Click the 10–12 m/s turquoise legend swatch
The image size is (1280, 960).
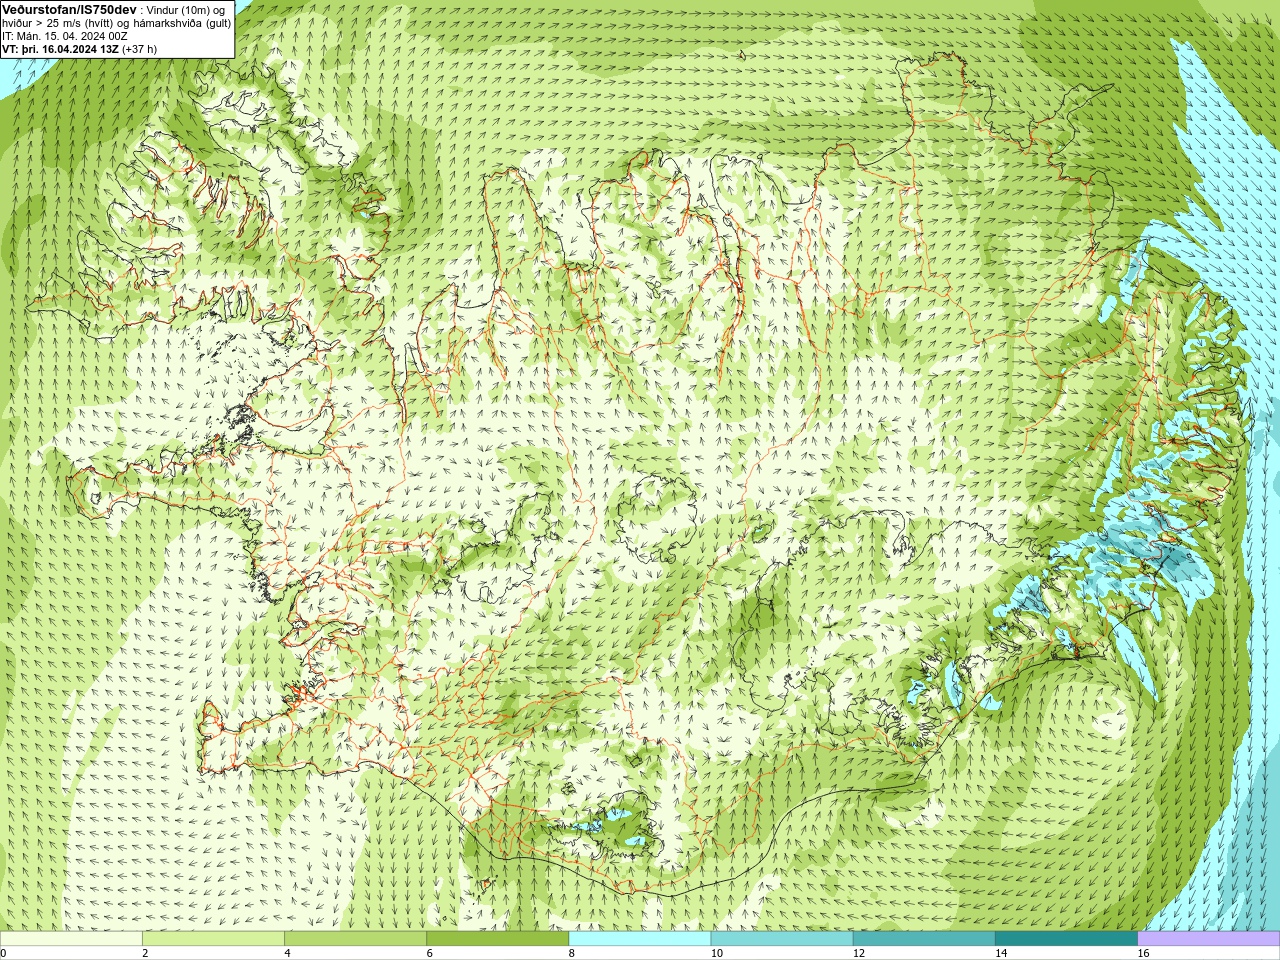(x=782, y=939)
